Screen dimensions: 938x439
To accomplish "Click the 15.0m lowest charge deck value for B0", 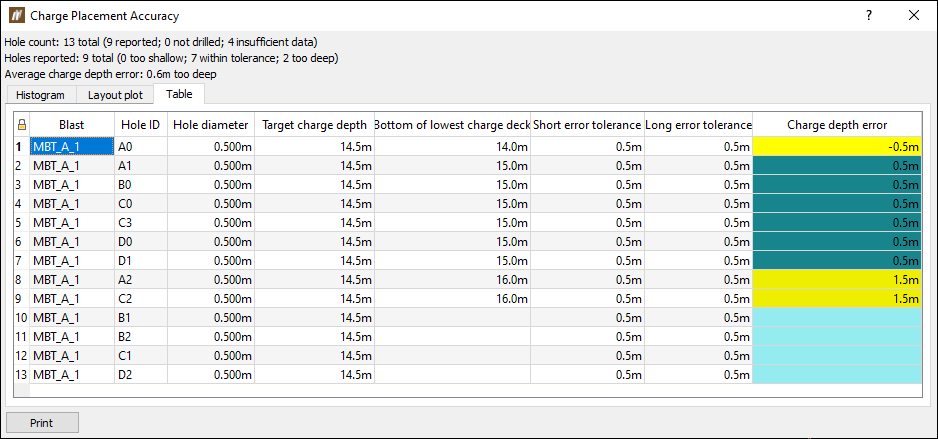I will coord(452,185).
